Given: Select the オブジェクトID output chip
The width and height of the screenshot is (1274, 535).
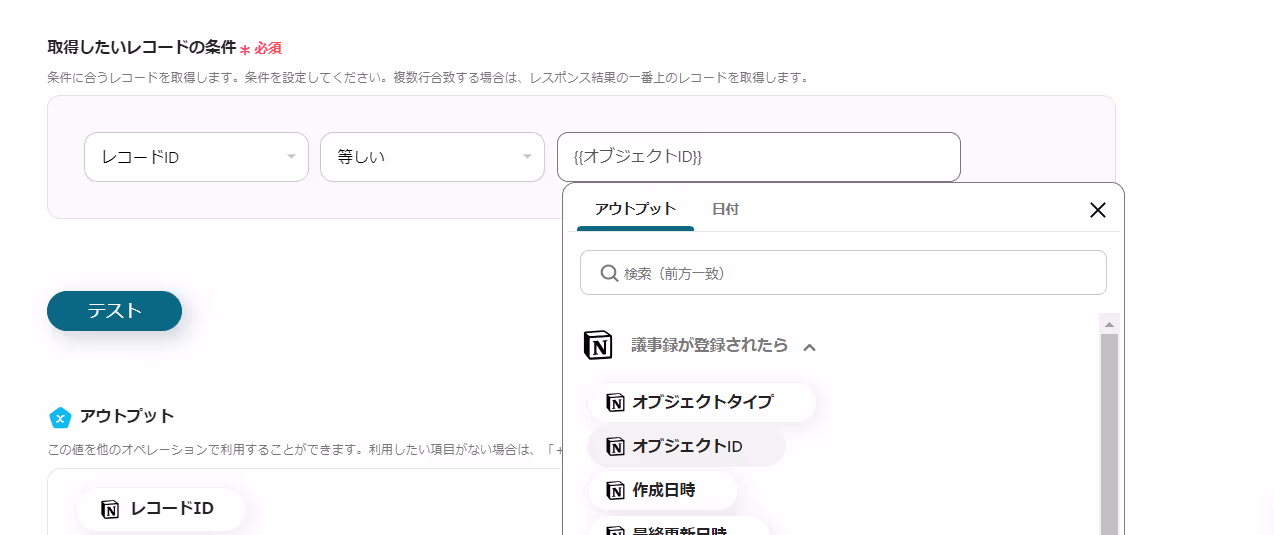Looking at the screenshot, I should coord(687,446).
